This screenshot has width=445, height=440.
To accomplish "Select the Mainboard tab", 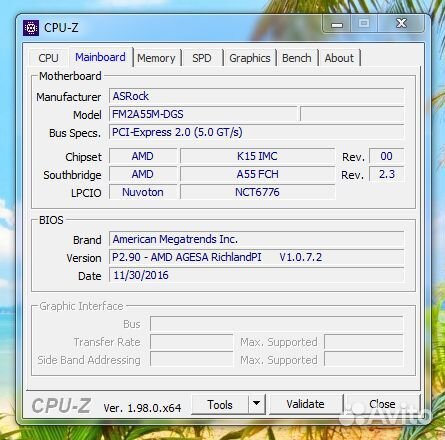I will click(100, 57).
